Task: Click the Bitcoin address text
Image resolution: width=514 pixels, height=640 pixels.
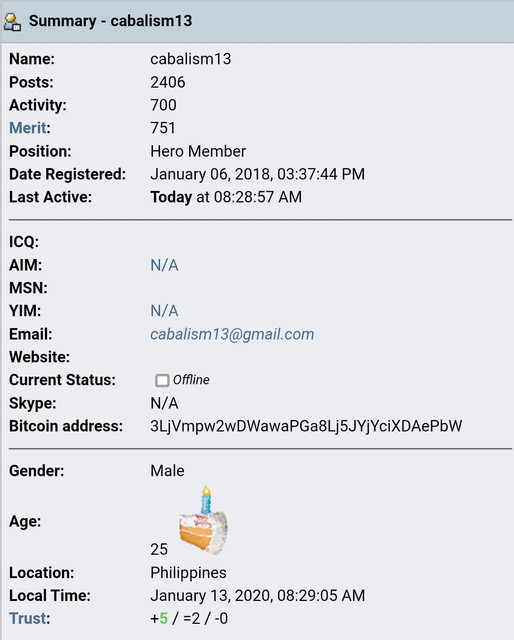Action: pos(306,426)
